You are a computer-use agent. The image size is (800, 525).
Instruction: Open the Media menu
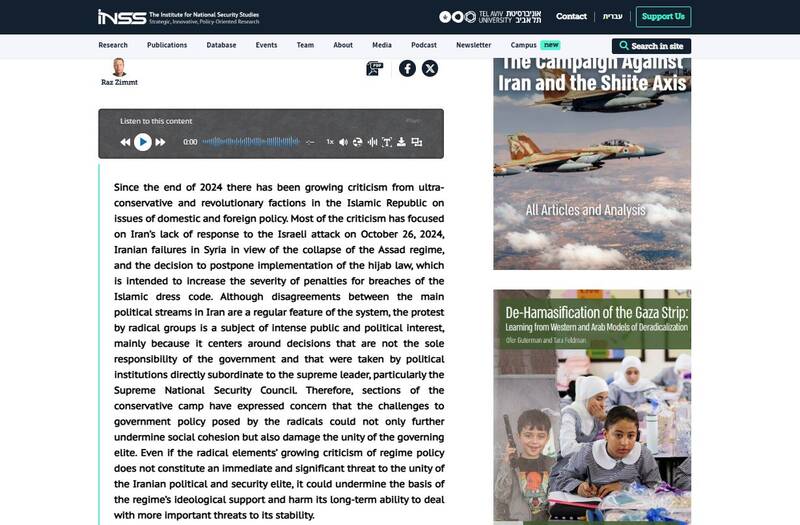pyautogui.click(x=382, y=45)
